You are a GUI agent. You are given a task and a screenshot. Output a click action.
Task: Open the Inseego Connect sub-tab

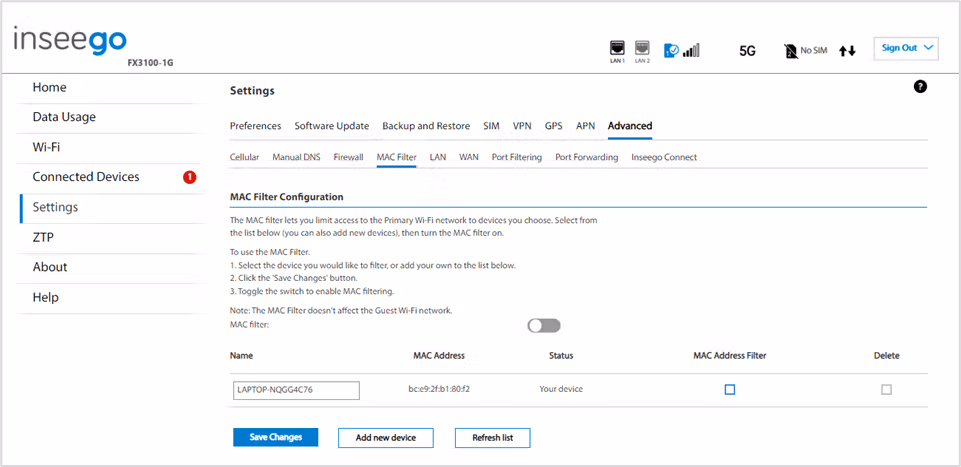(x=664, y=158)
